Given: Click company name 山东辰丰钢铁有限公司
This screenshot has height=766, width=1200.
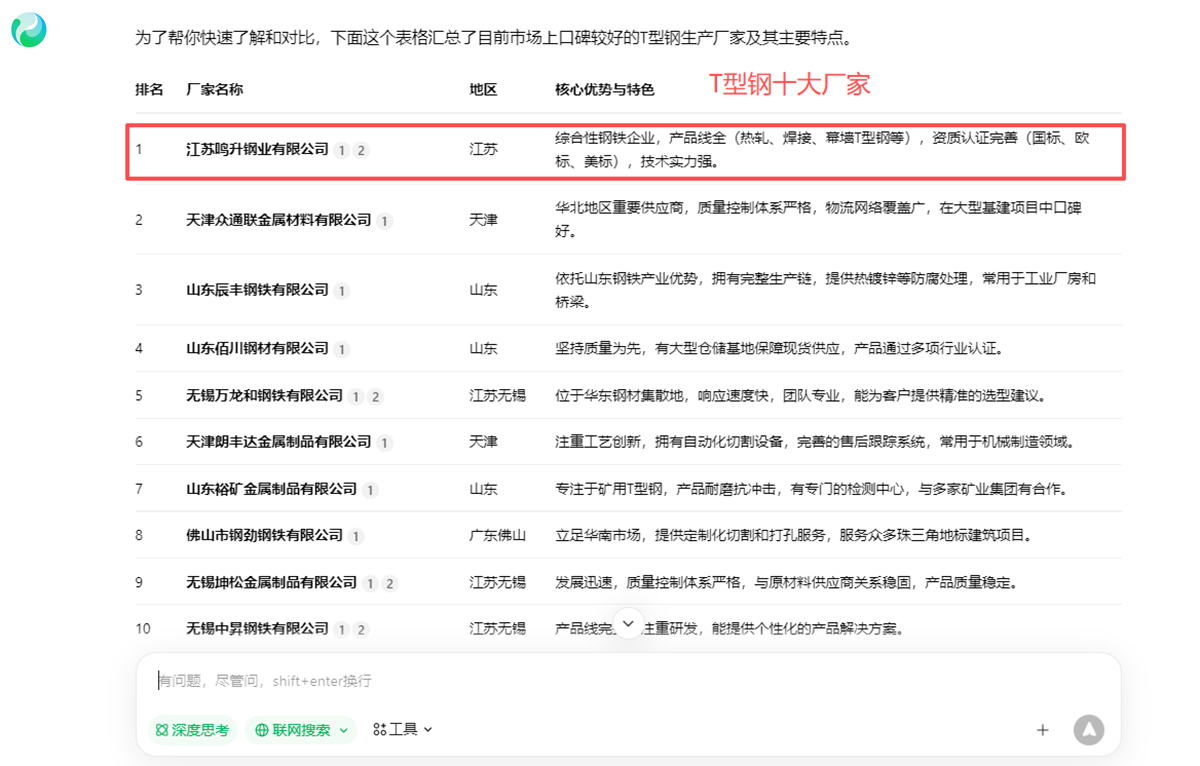Looking at the screenshot, I should [x=257, y=290].
